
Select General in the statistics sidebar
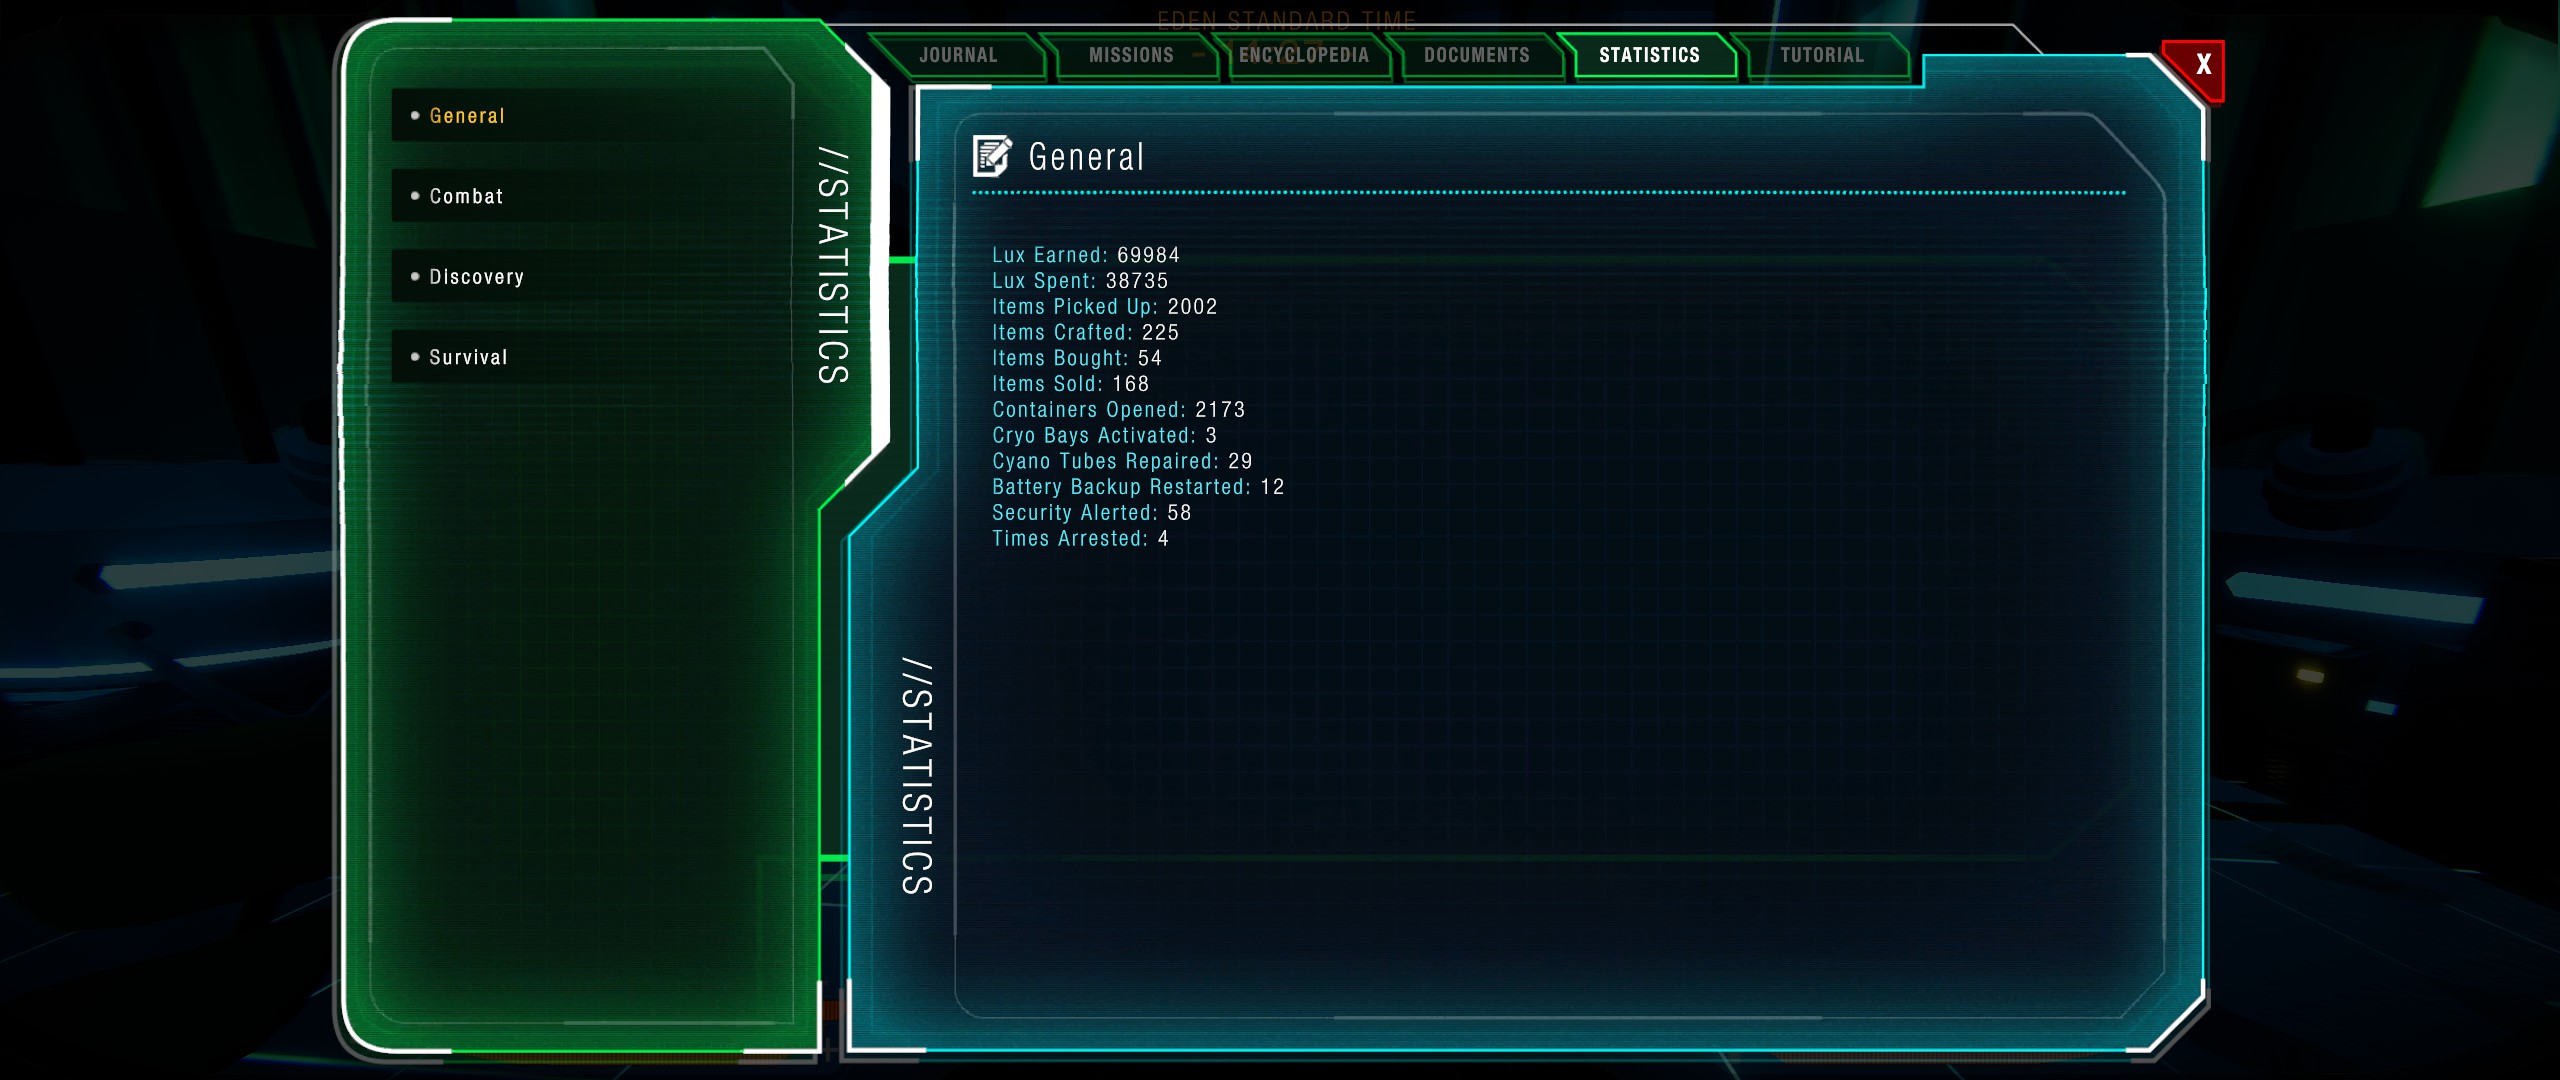592,116
